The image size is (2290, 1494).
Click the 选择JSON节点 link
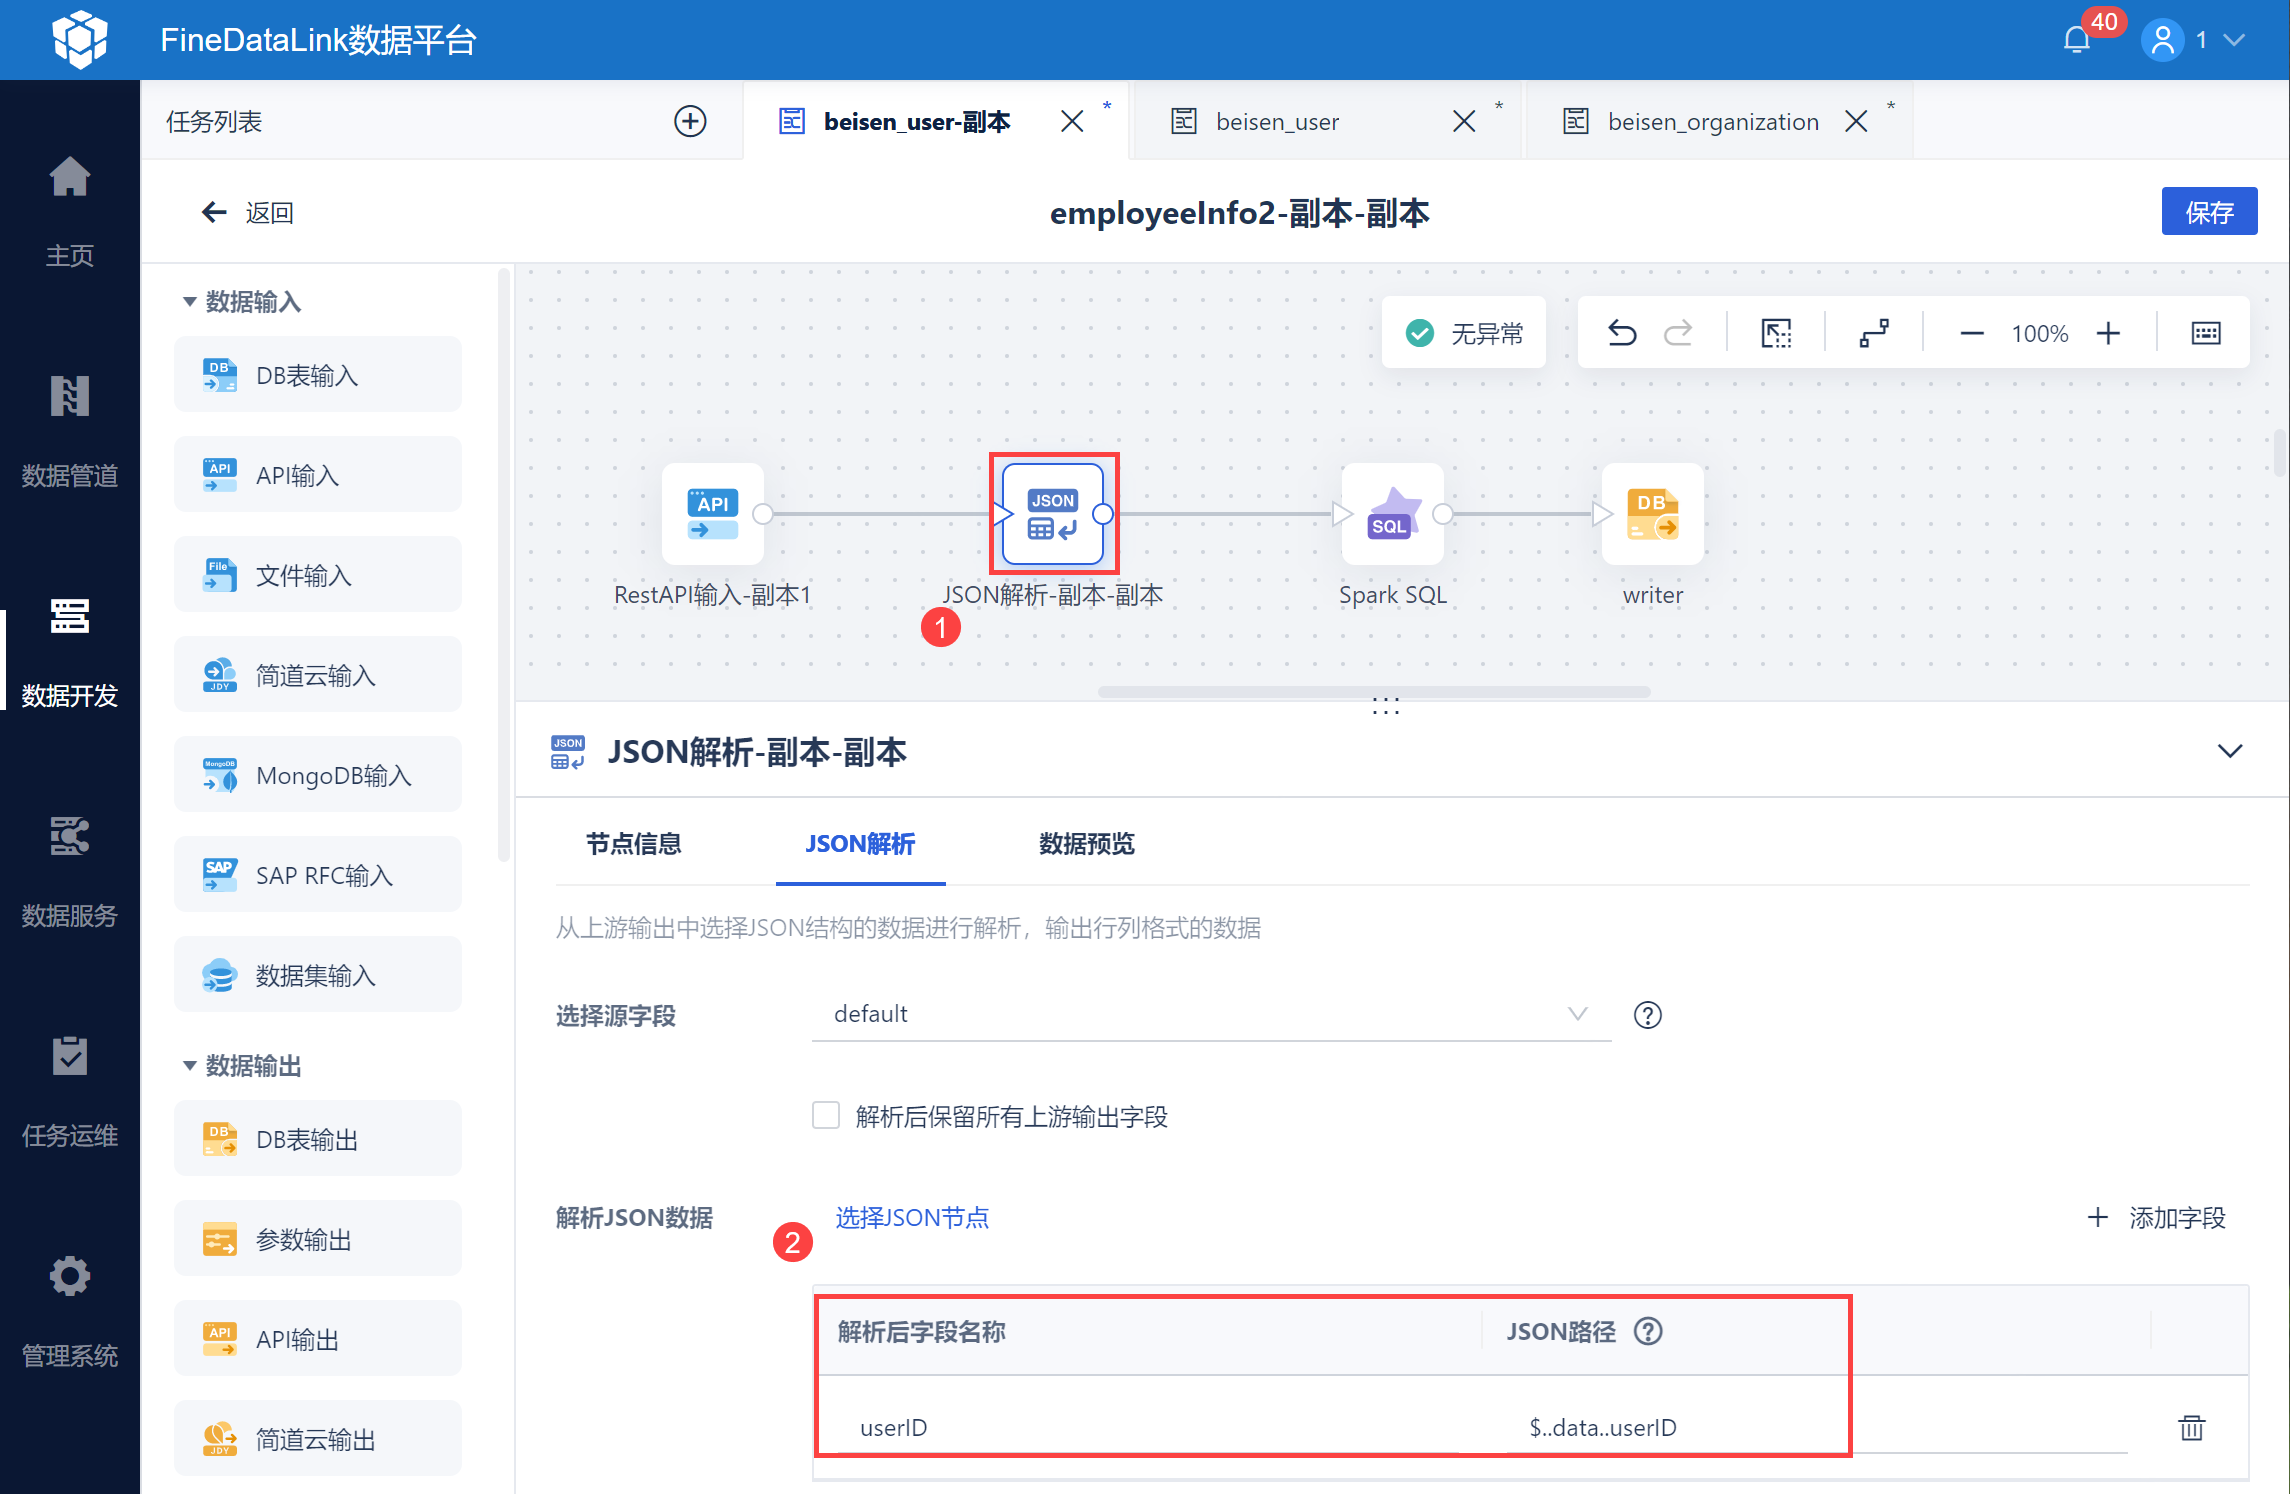point(911,1217)
